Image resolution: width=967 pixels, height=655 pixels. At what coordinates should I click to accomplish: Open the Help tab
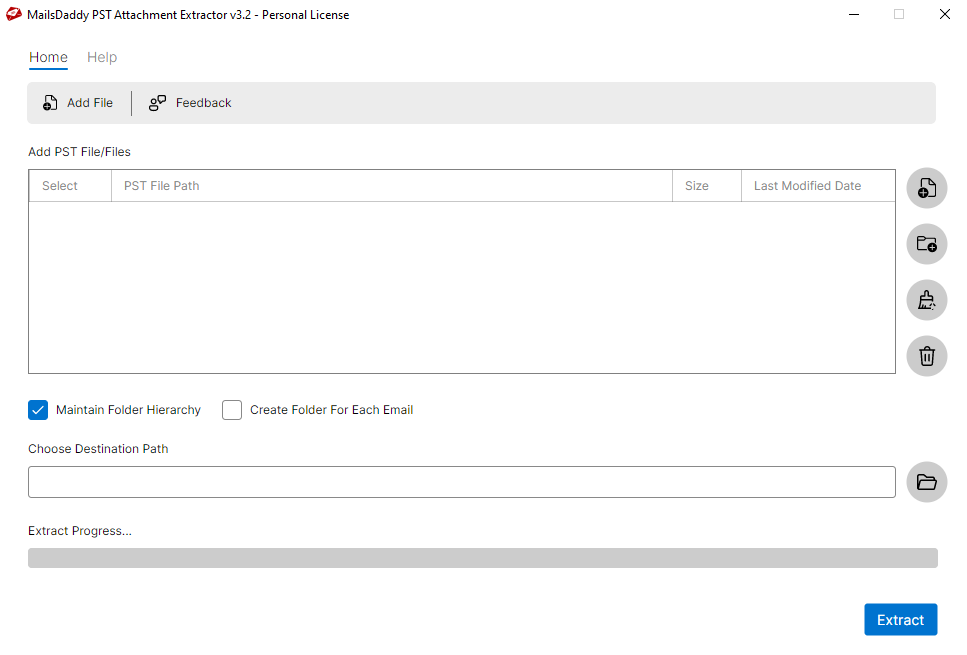102,57
